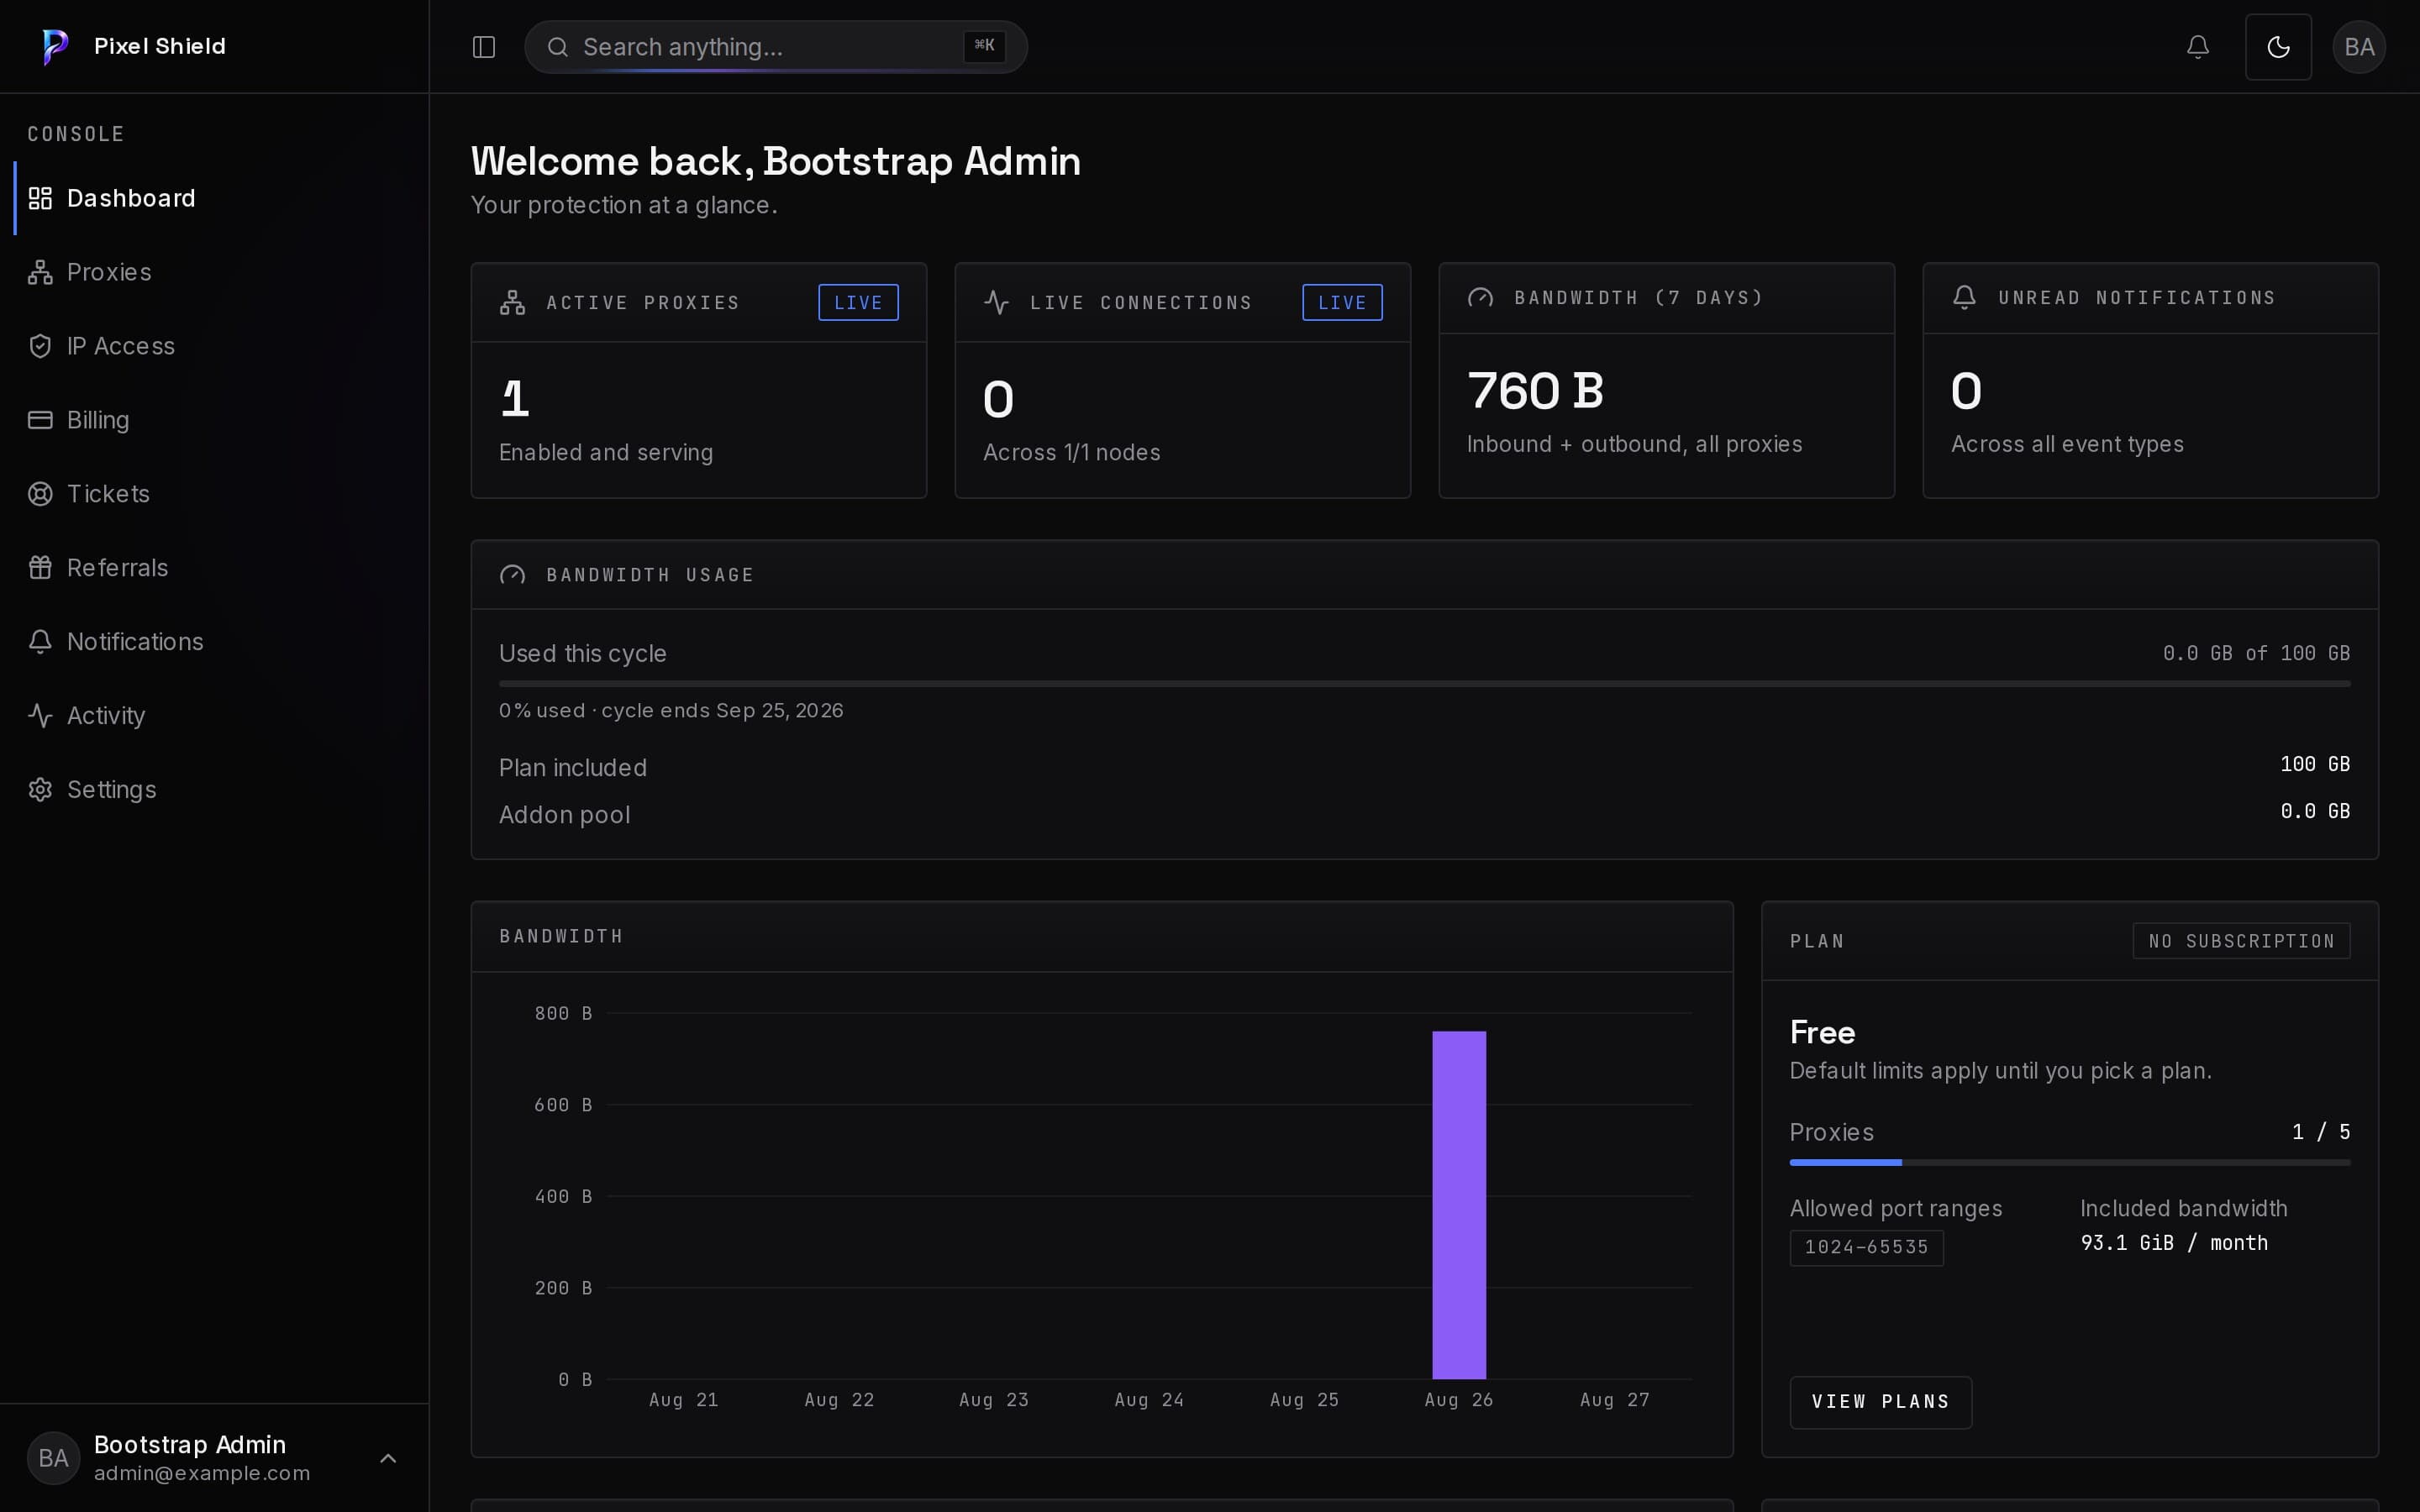Toggle dark mode with the moon icon

[x=2278, y=47]
